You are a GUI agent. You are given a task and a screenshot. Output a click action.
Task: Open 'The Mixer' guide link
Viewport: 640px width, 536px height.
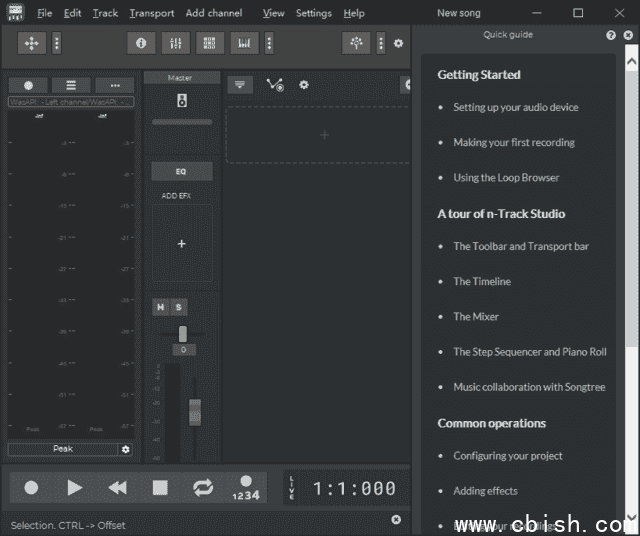click(476, 316)
